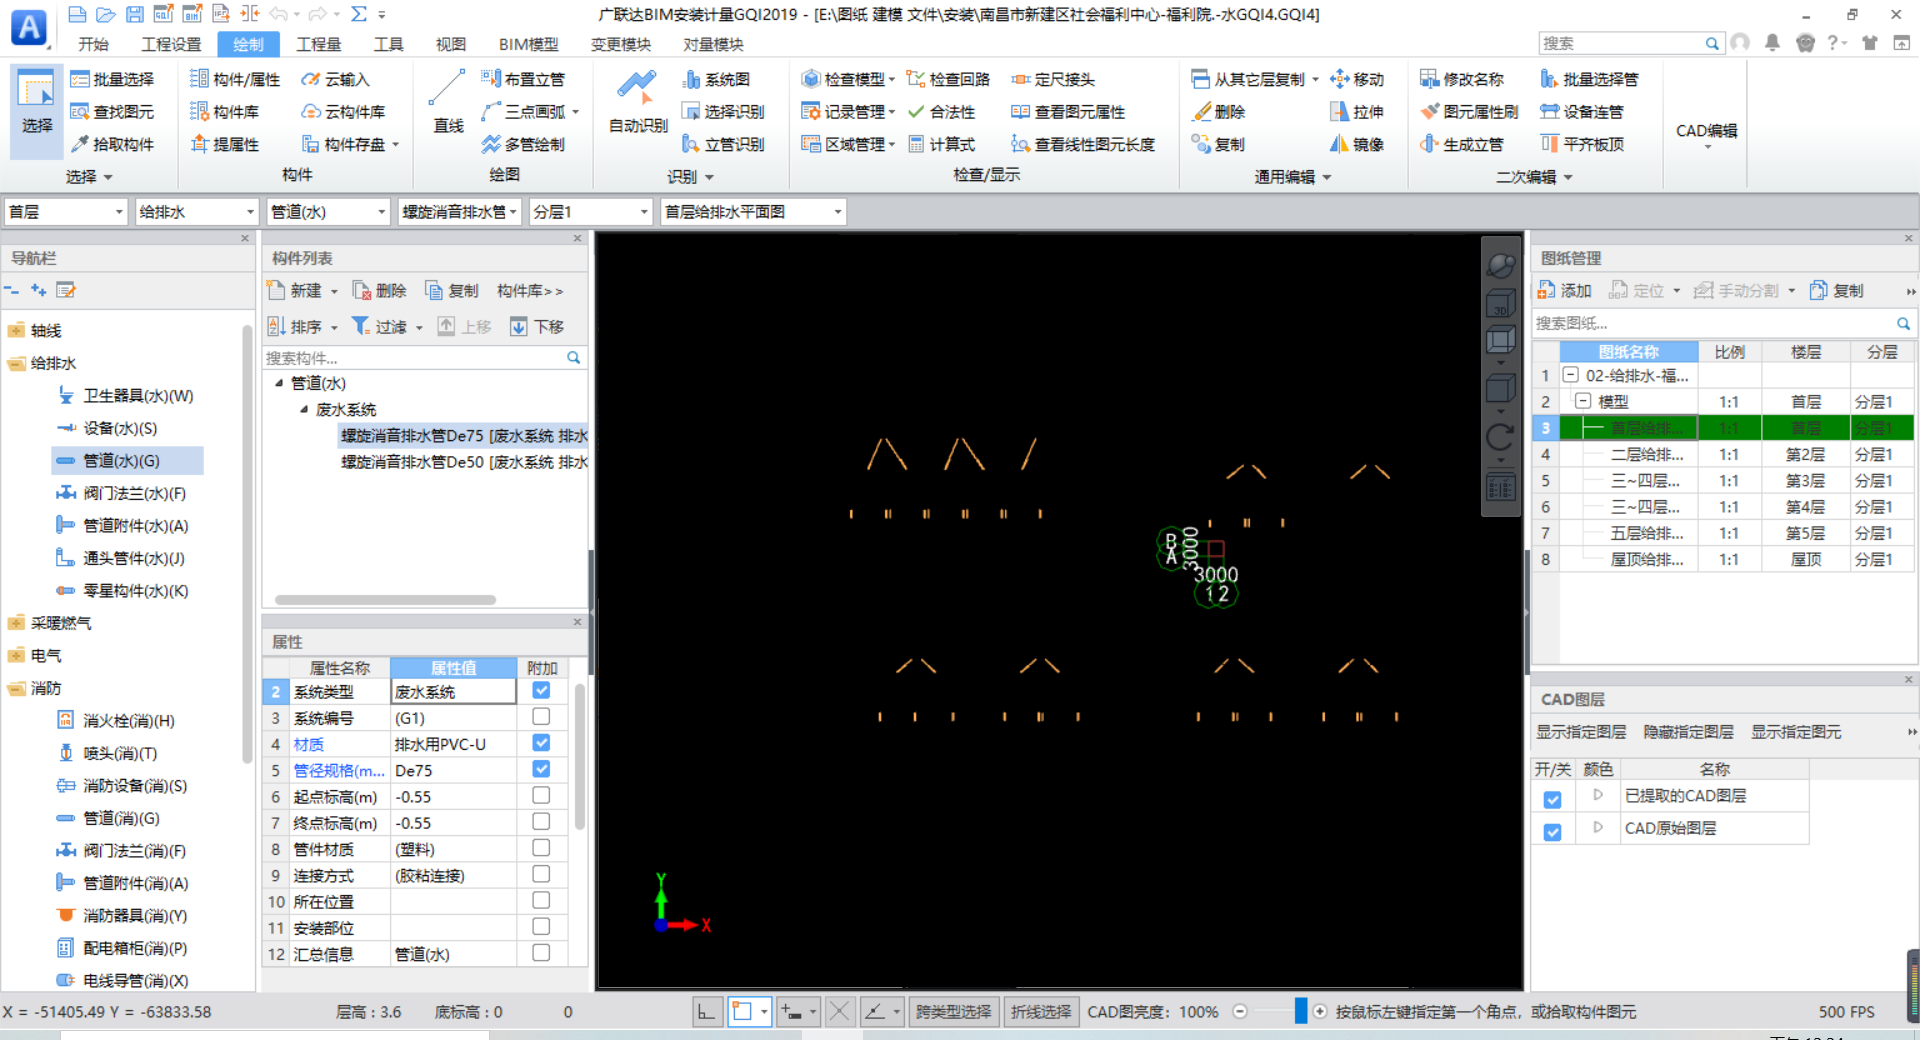Toggle 附加 checkbox for 管径规格 row
Image resolution: width=1920 pixels, height=1040 pixels.
(x=541, y=769)
